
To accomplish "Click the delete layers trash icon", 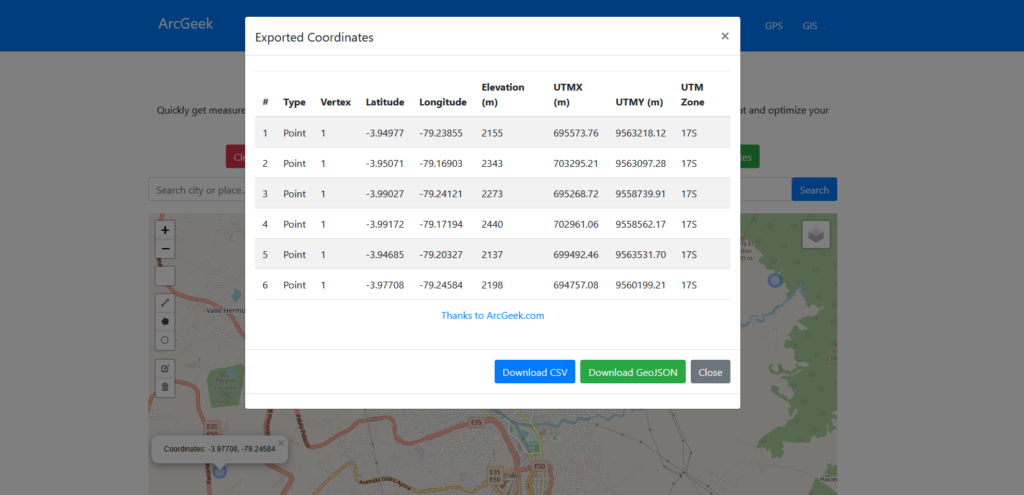I will pos(165,387).
